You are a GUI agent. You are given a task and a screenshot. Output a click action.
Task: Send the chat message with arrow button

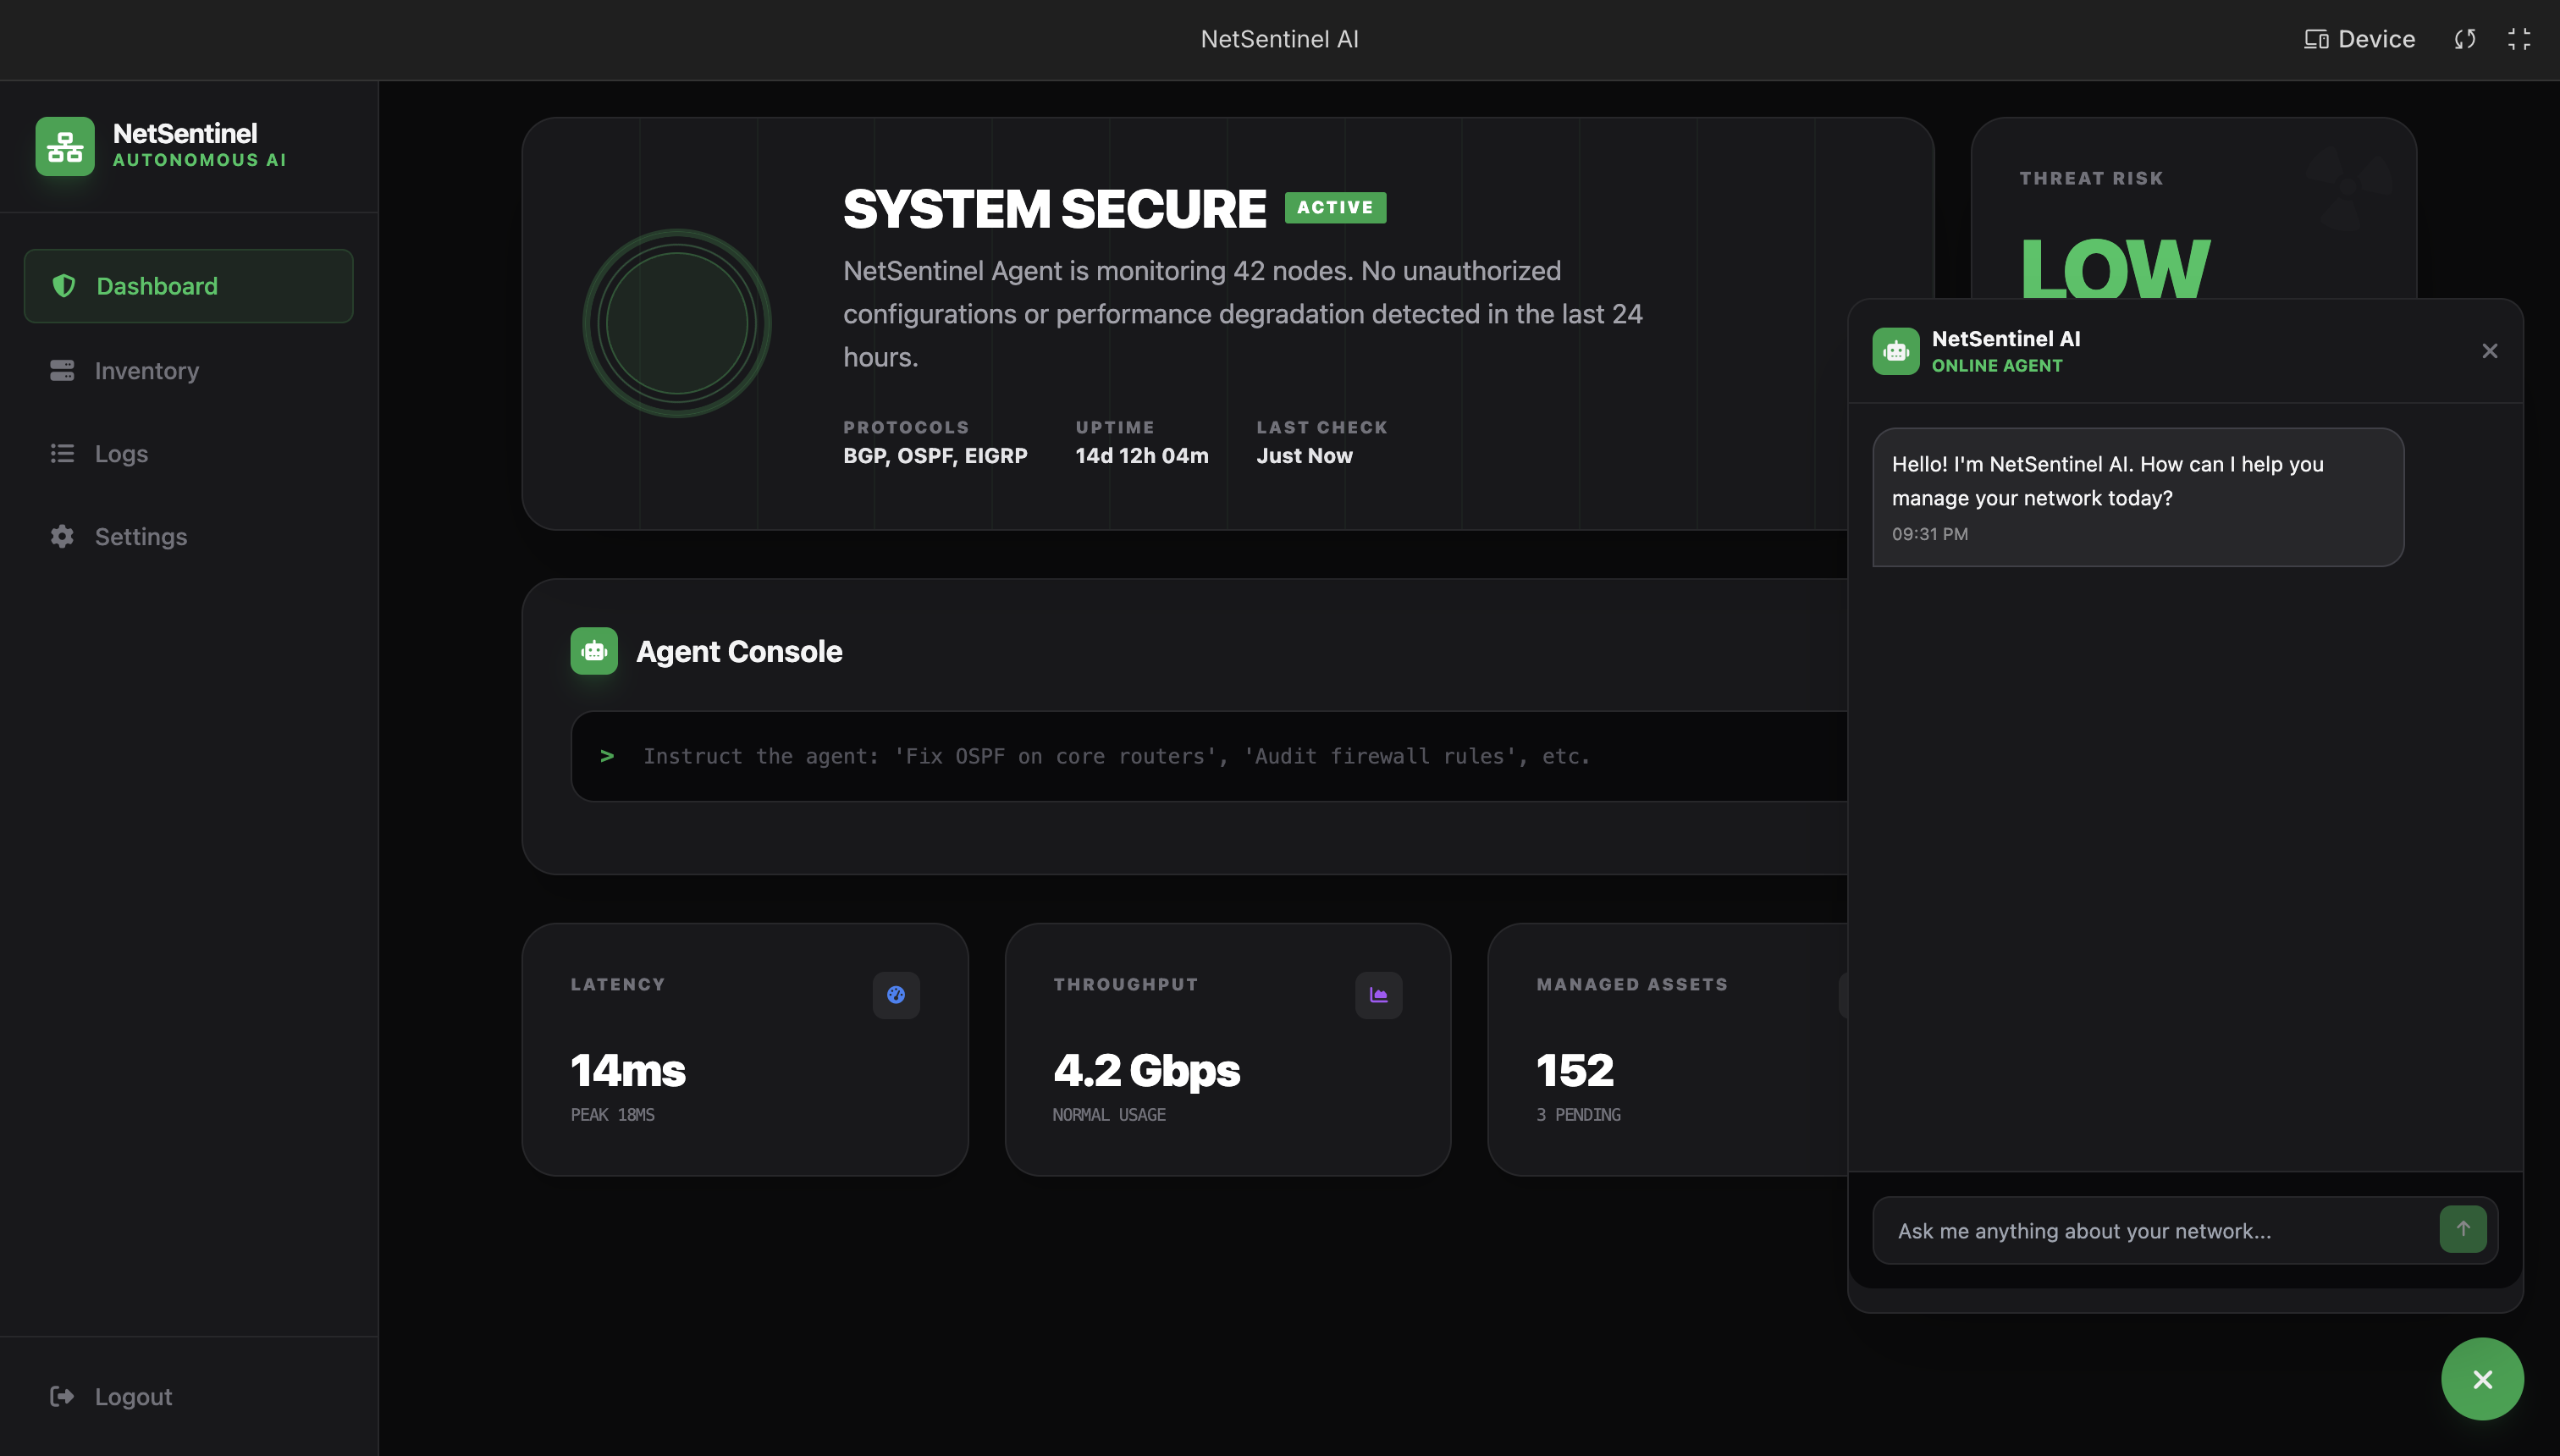[2463, 1229]
